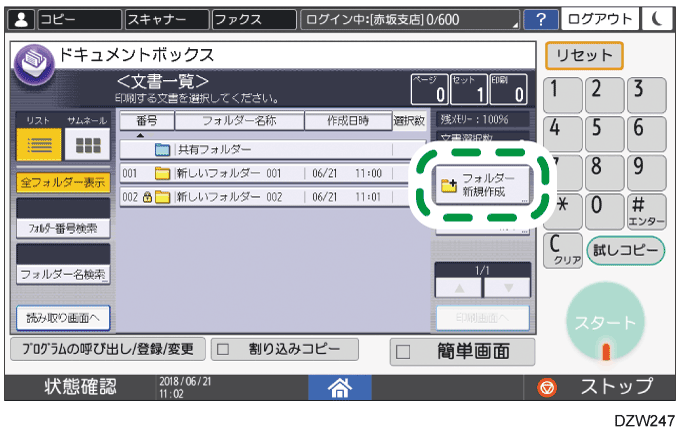Tap the red stop icon
Screen dimensions: 679x431
(x=546, y=387)
